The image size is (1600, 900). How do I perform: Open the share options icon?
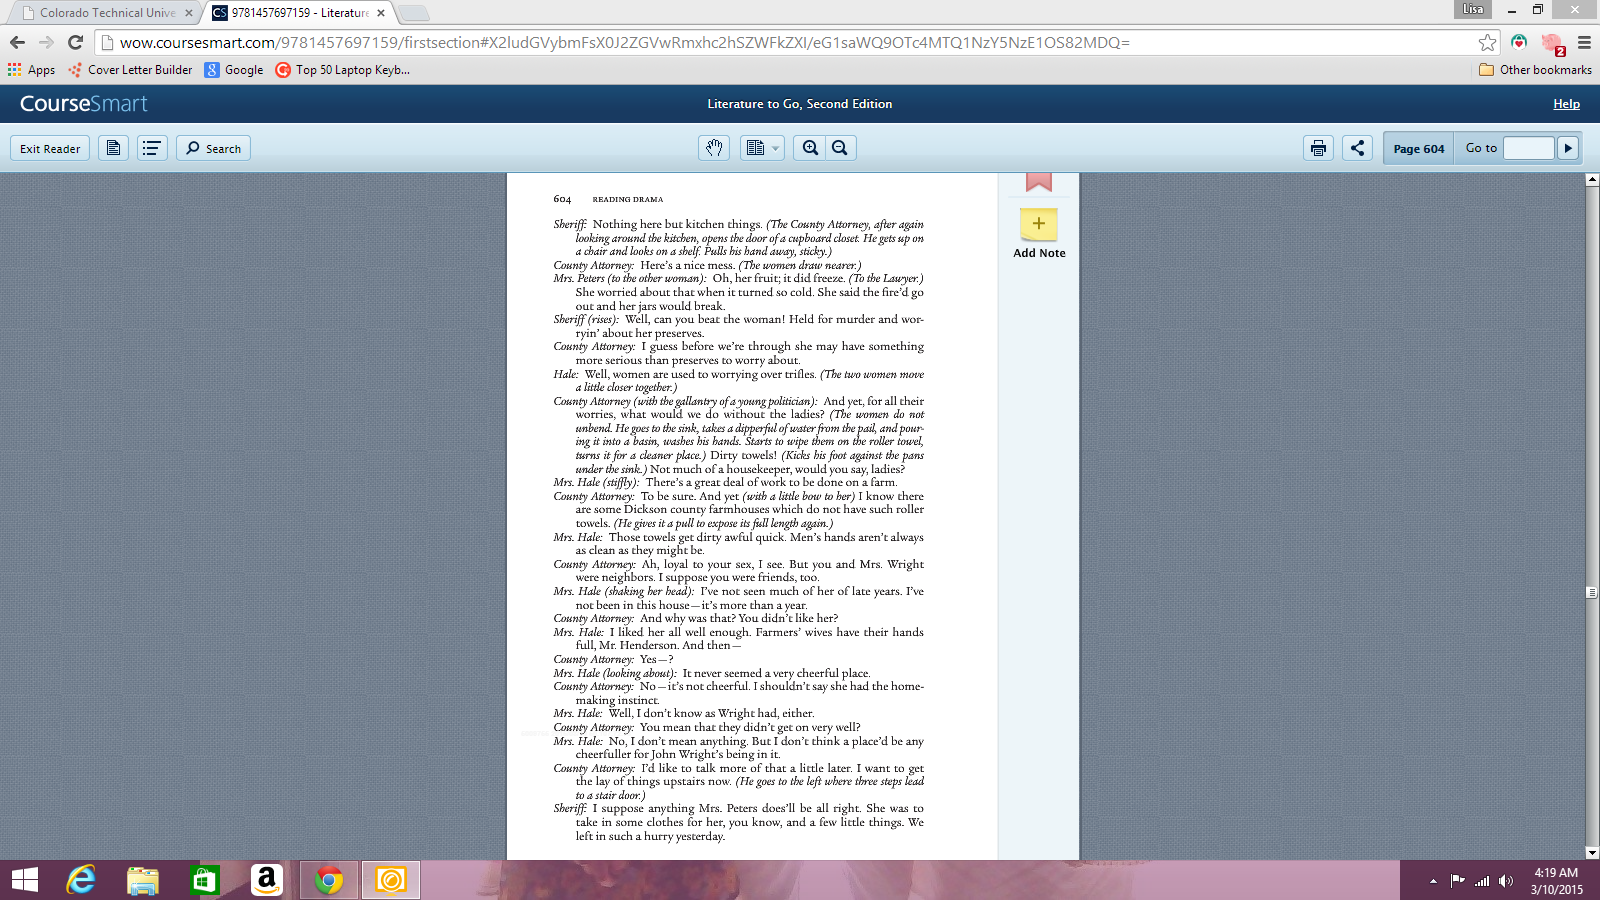click(x=1357, y=148)
